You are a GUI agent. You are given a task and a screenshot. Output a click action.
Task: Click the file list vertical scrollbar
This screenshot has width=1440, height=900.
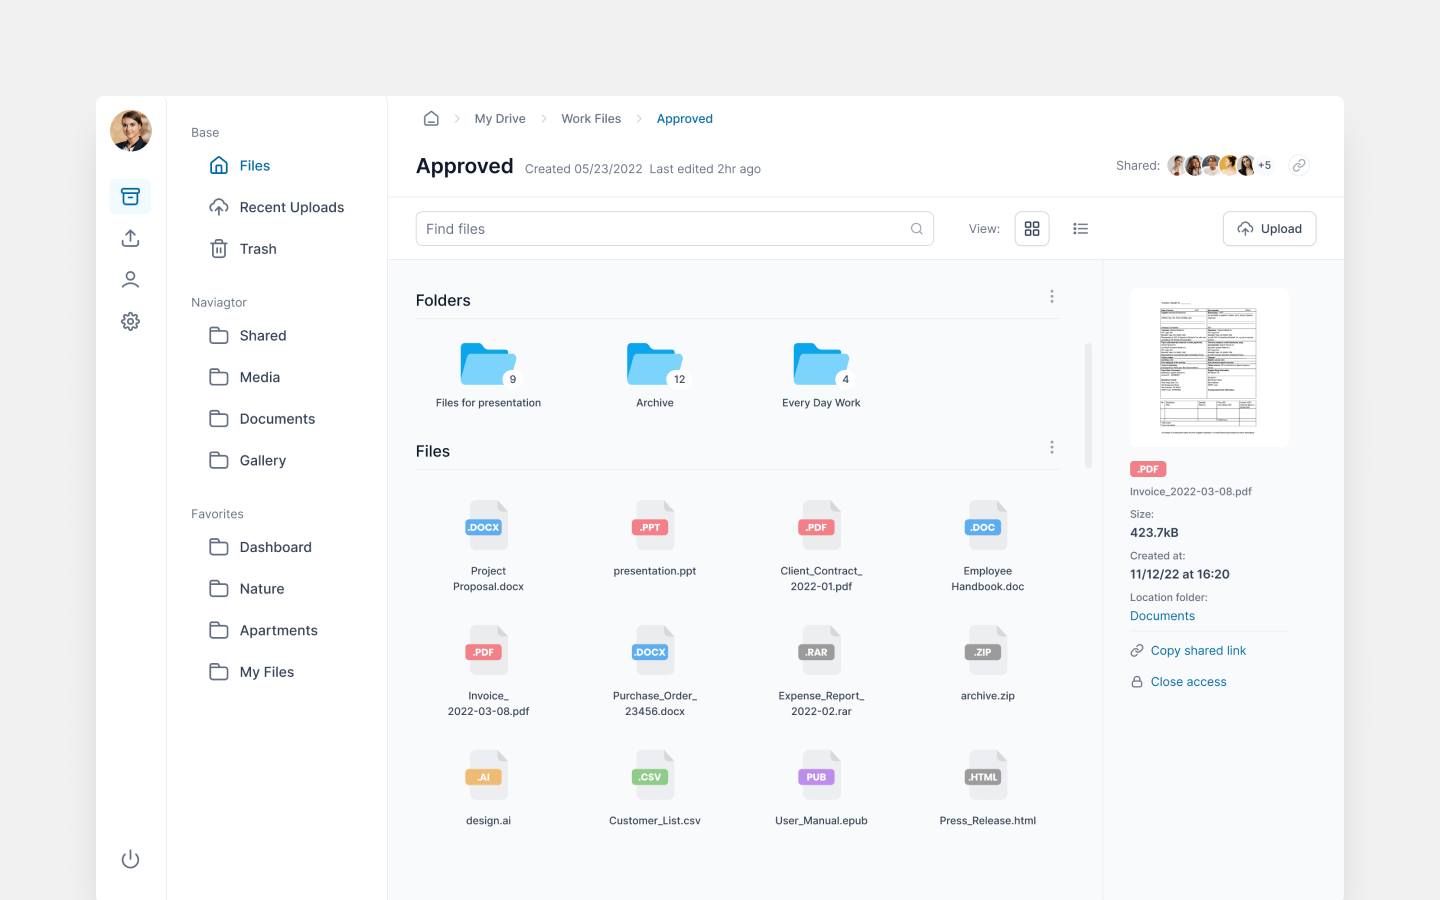pyautogui.click(x=1088, y=405)
